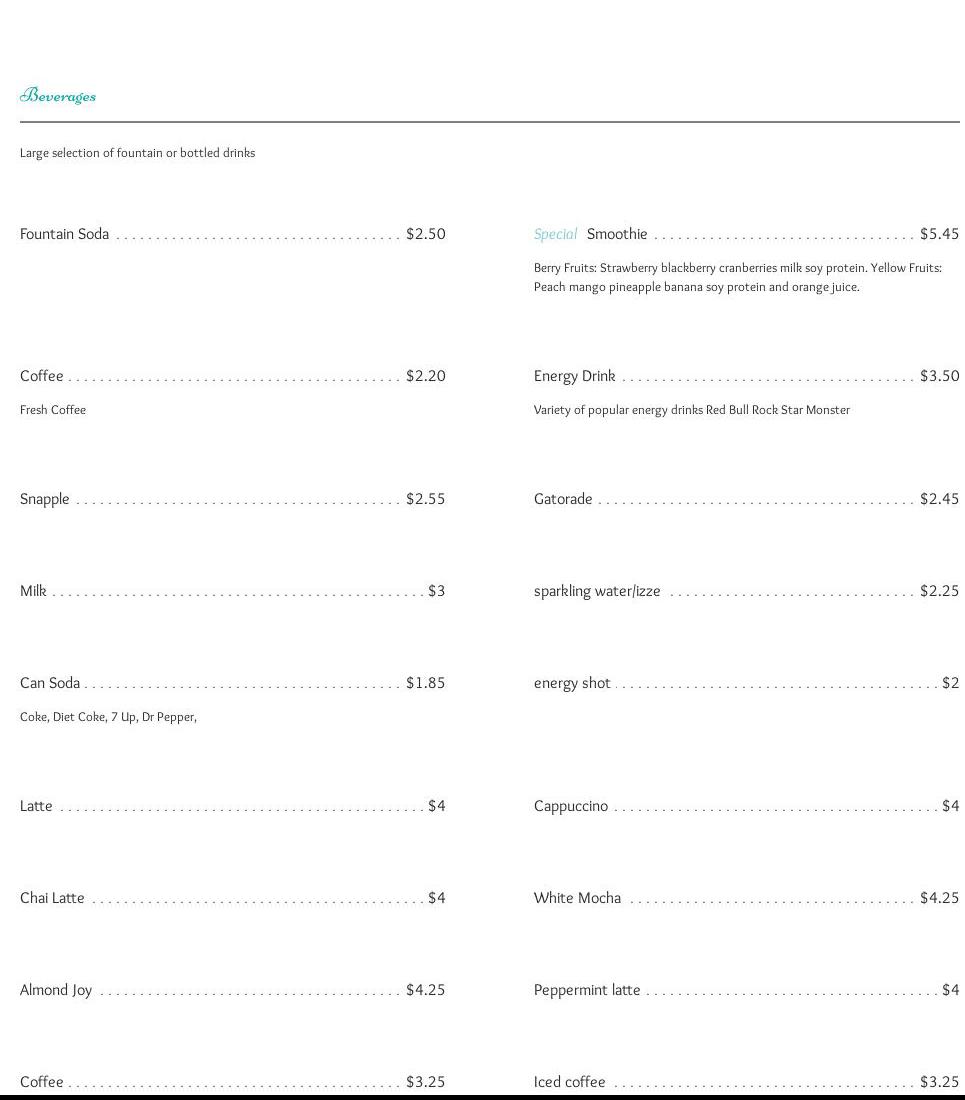Click the Chai Latte item name

pyautogui.click(x=52, y=898)
